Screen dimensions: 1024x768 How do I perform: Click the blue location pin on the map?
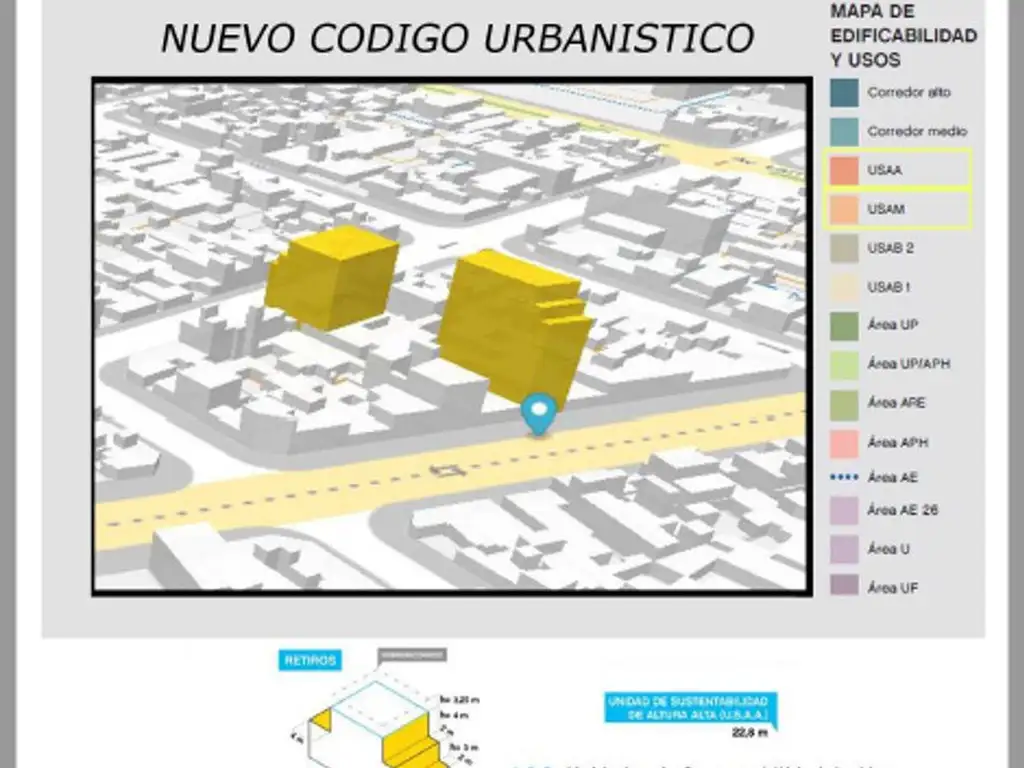pyautogui.click(x=540, y=412)
